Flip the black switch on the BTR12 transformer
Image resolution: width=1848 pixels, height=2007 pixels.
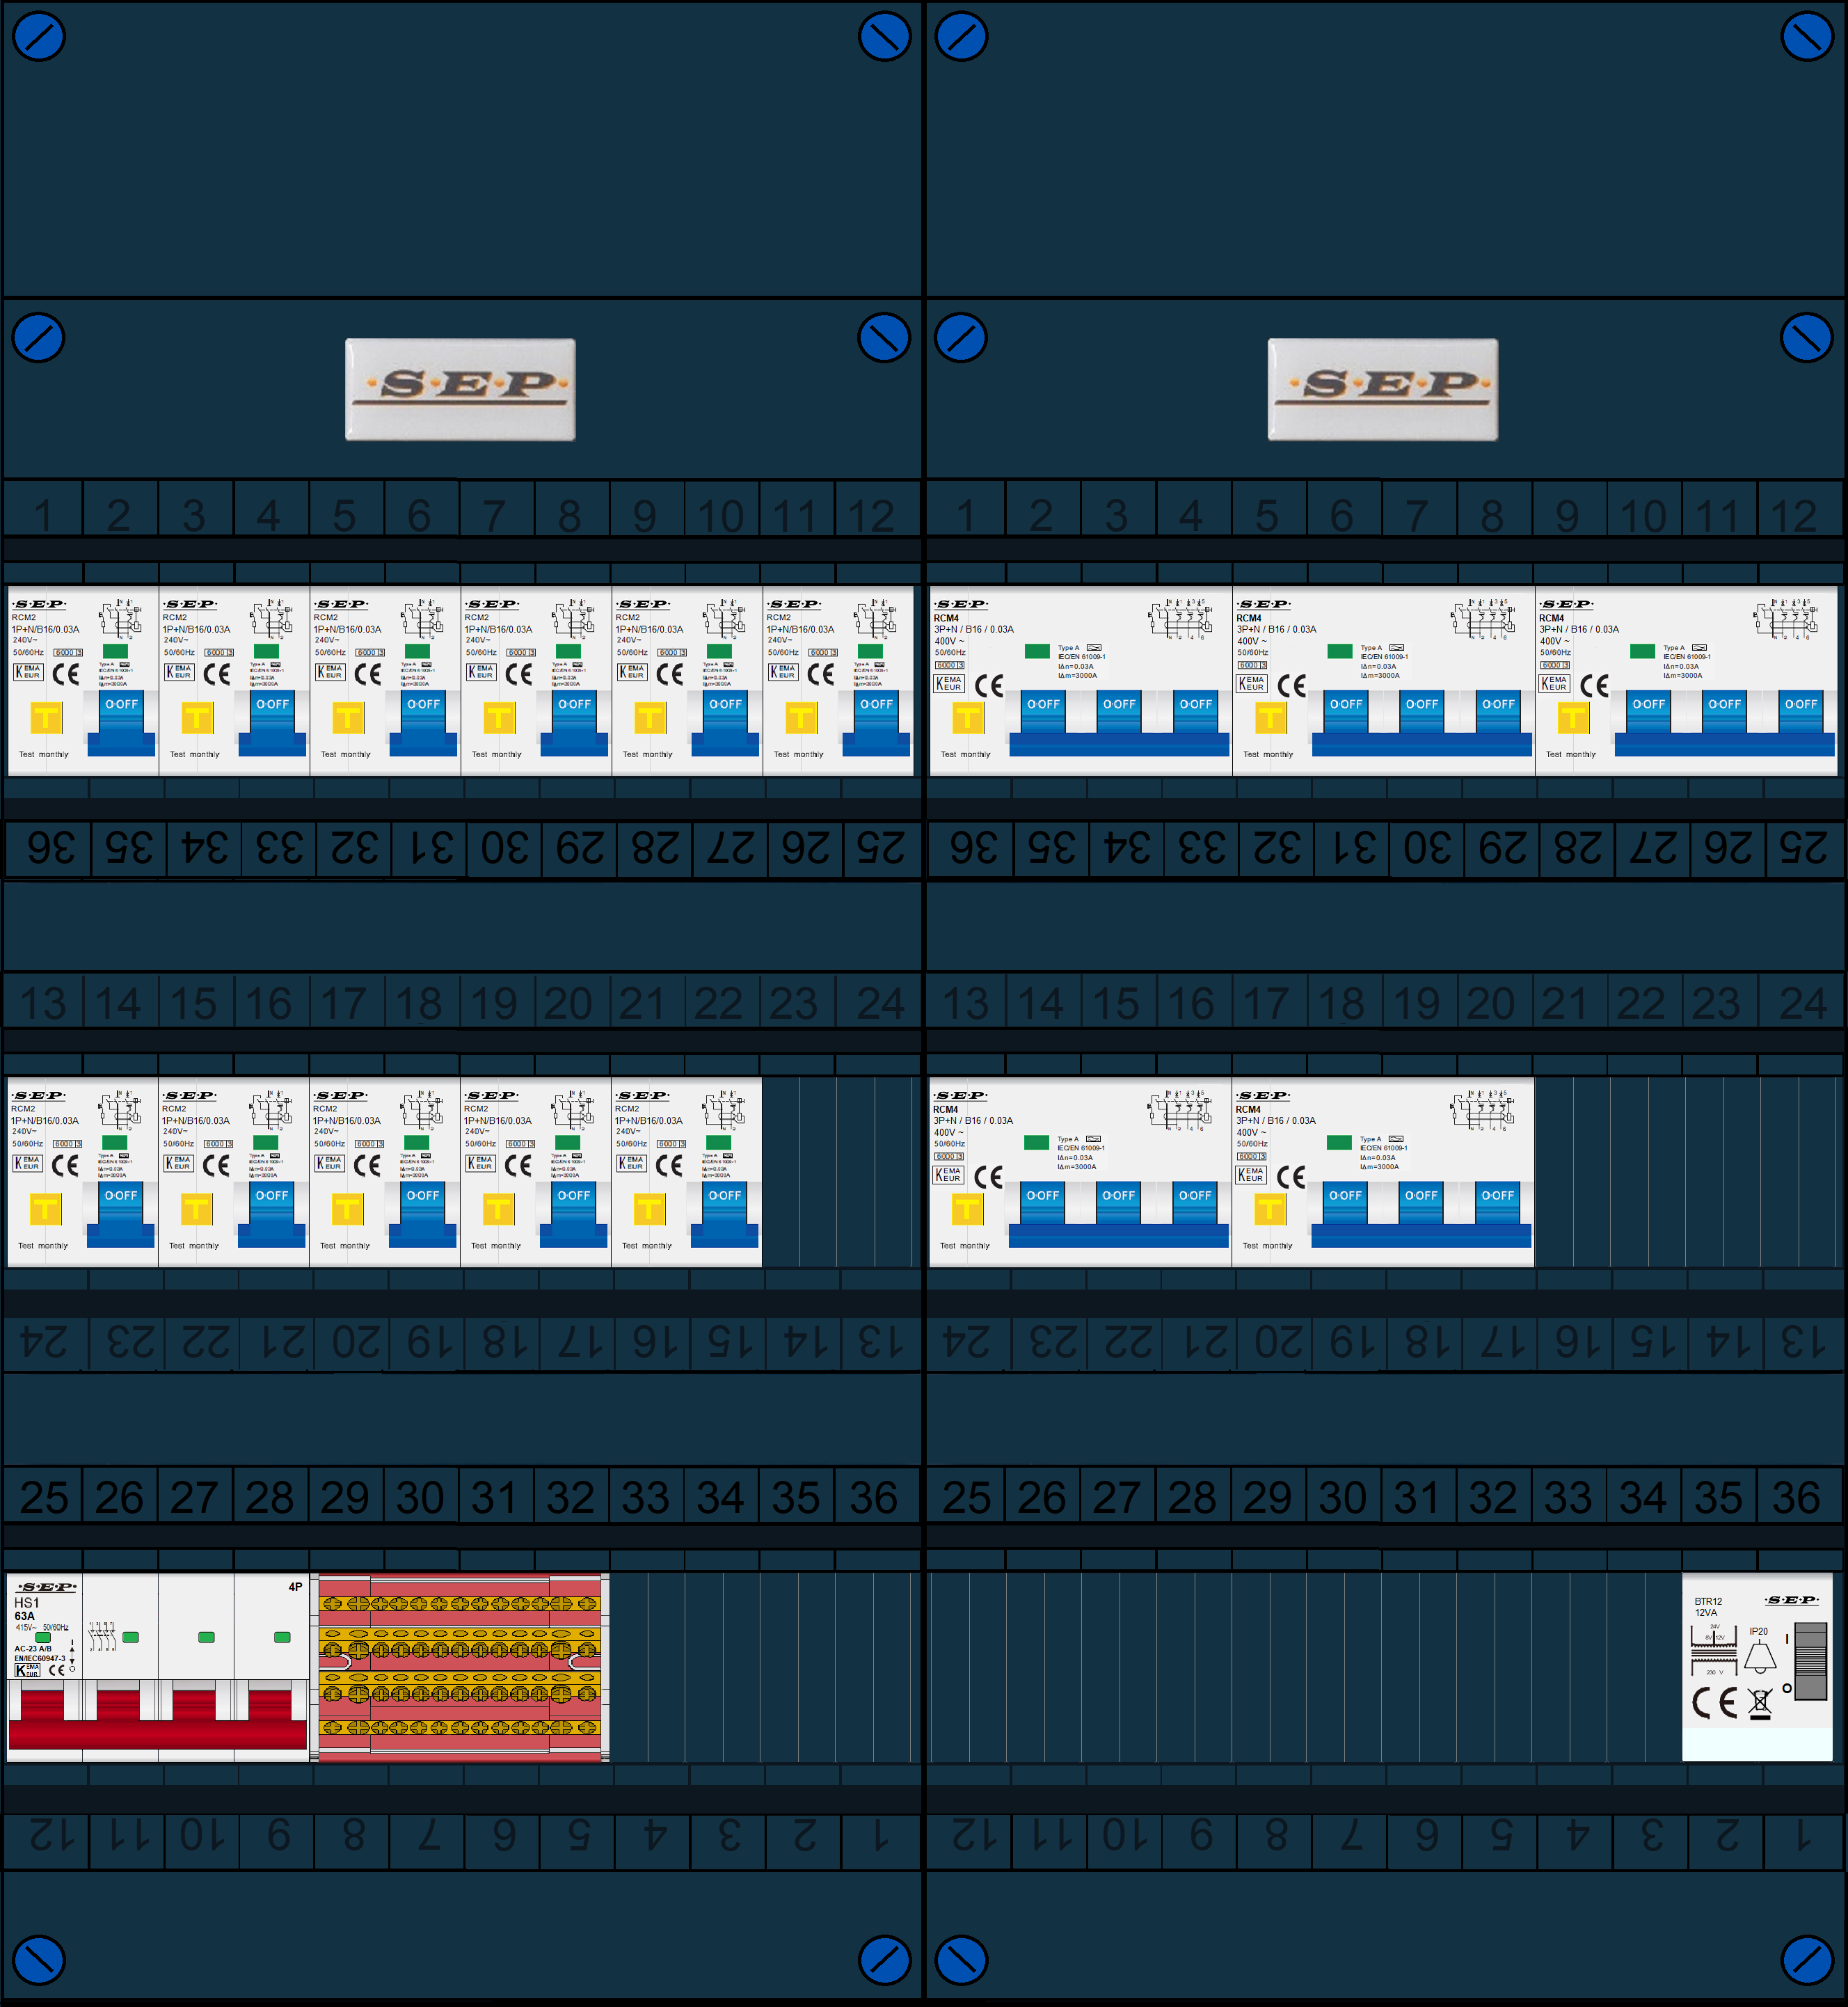tap(1811, 1662)
